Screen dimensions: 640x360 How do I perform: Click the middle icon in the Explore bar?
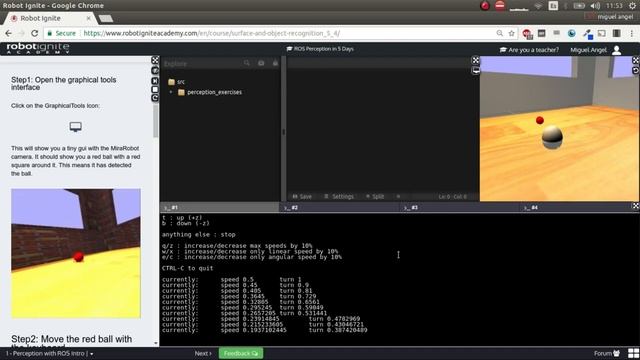click(261, 63)
